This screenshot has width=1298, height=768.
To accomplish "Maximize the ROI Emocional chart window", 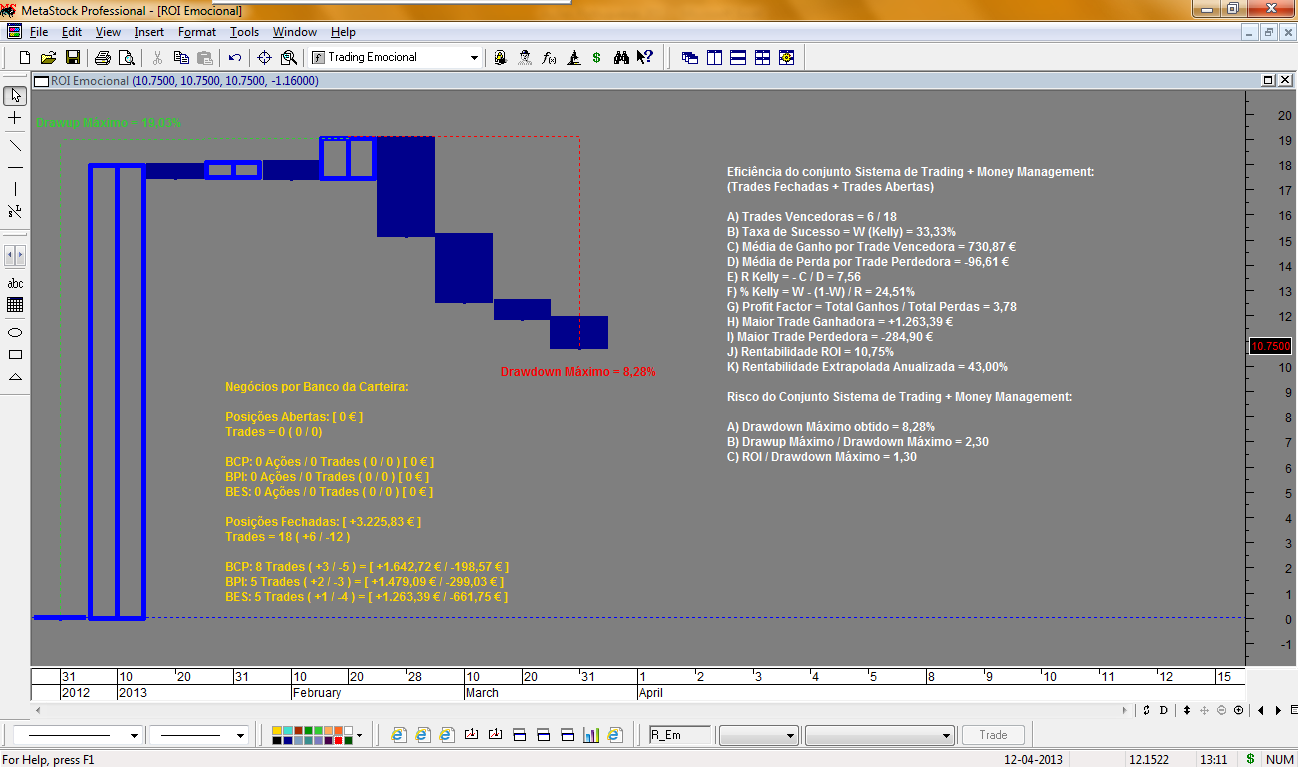I will 1268,80.
